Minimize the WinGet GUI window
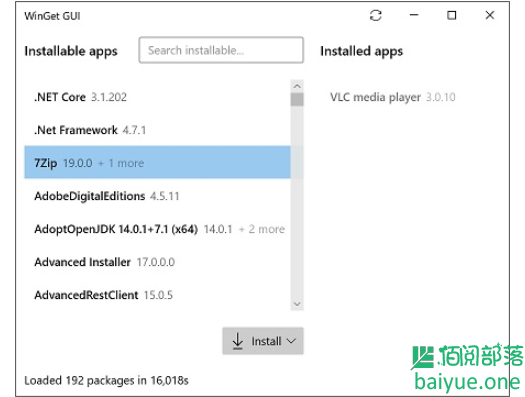Image resolution: width=525 pixels, height=397 pixels. (414, 15)
